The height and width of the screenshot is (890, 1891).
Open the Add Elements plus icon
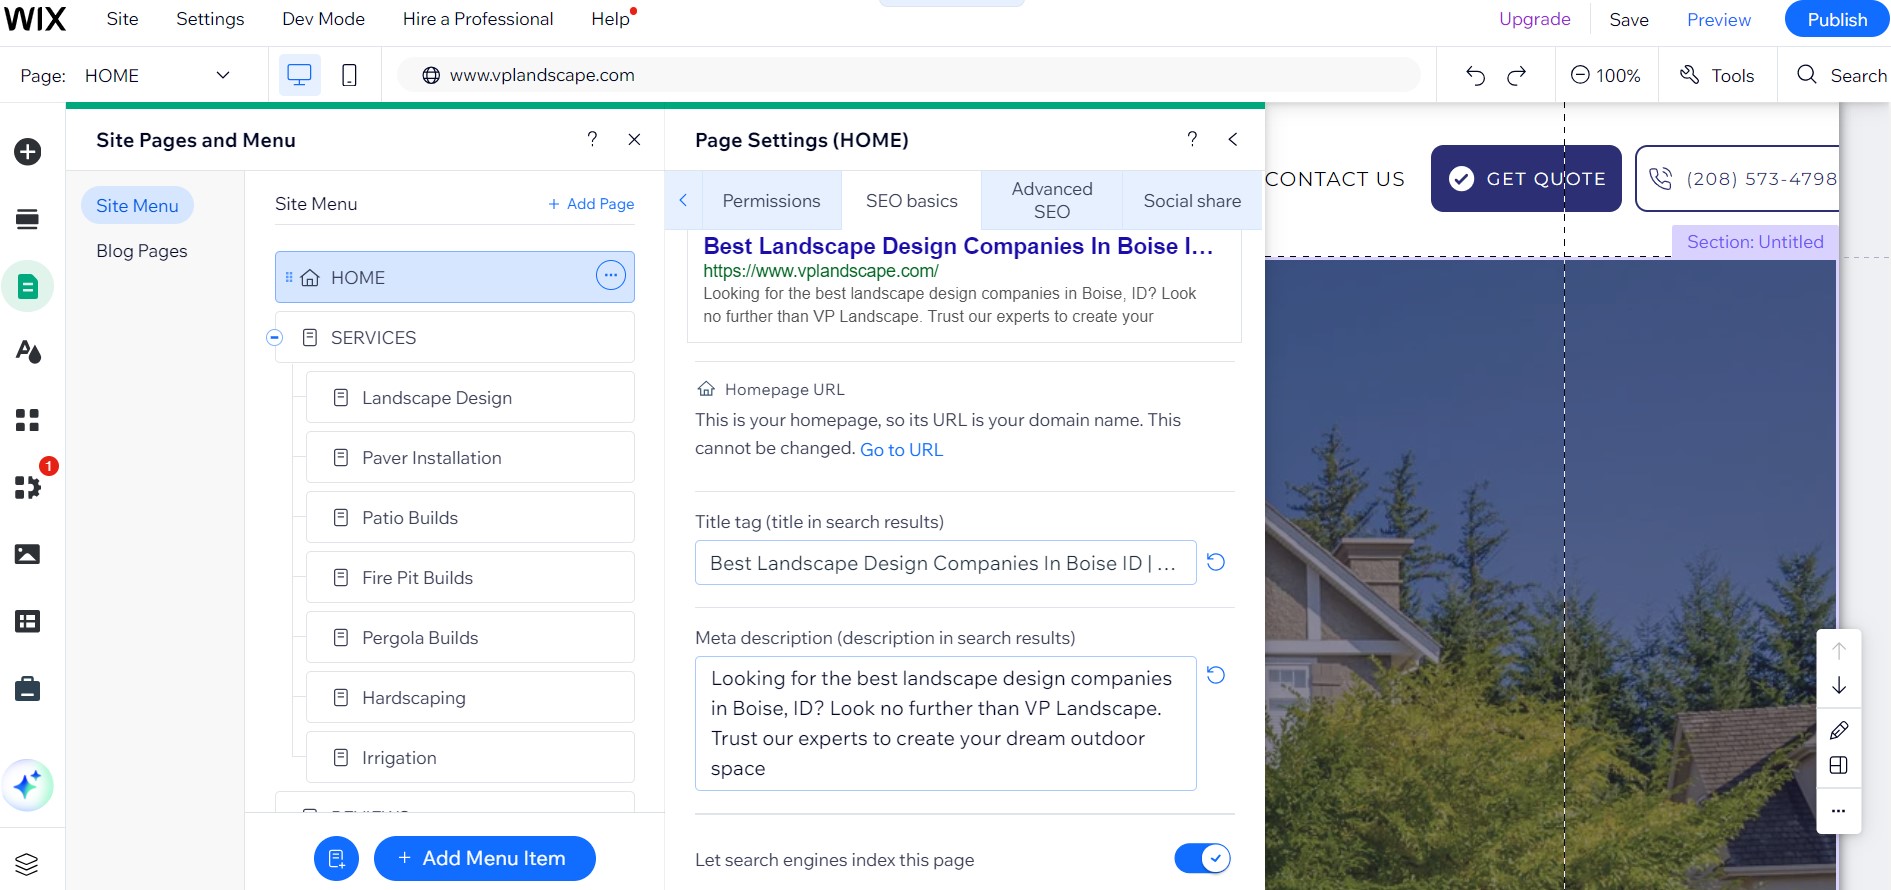[28, 152]
